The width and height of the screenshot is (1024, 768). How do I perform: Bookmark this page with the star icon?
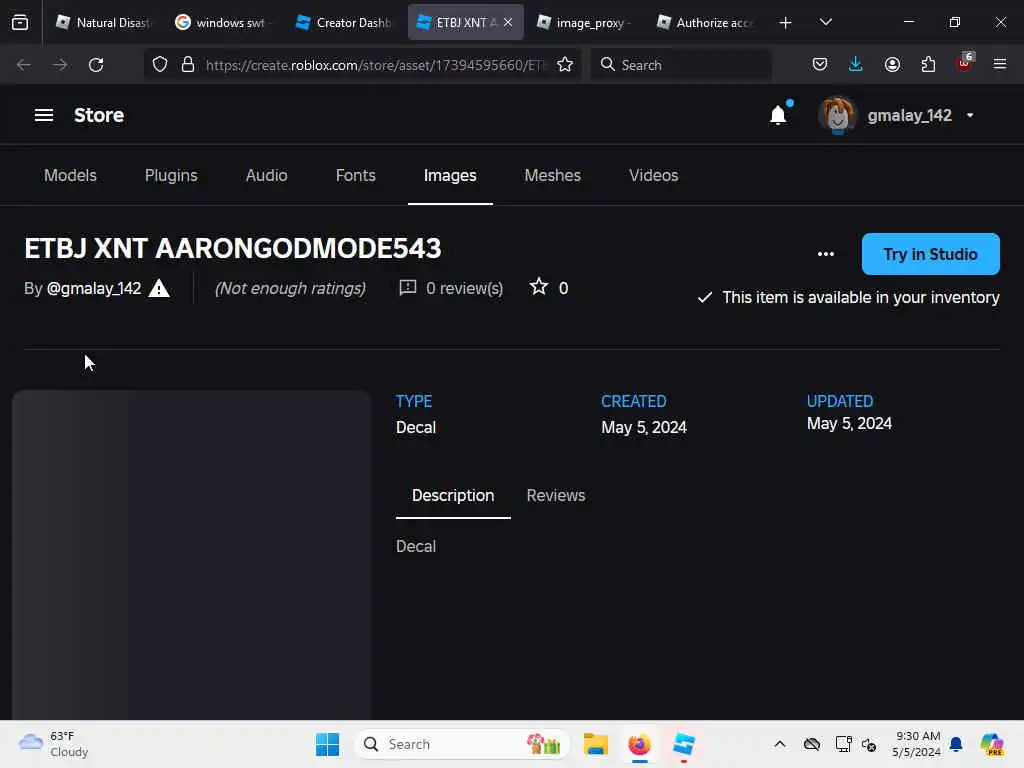coord(565,65)
